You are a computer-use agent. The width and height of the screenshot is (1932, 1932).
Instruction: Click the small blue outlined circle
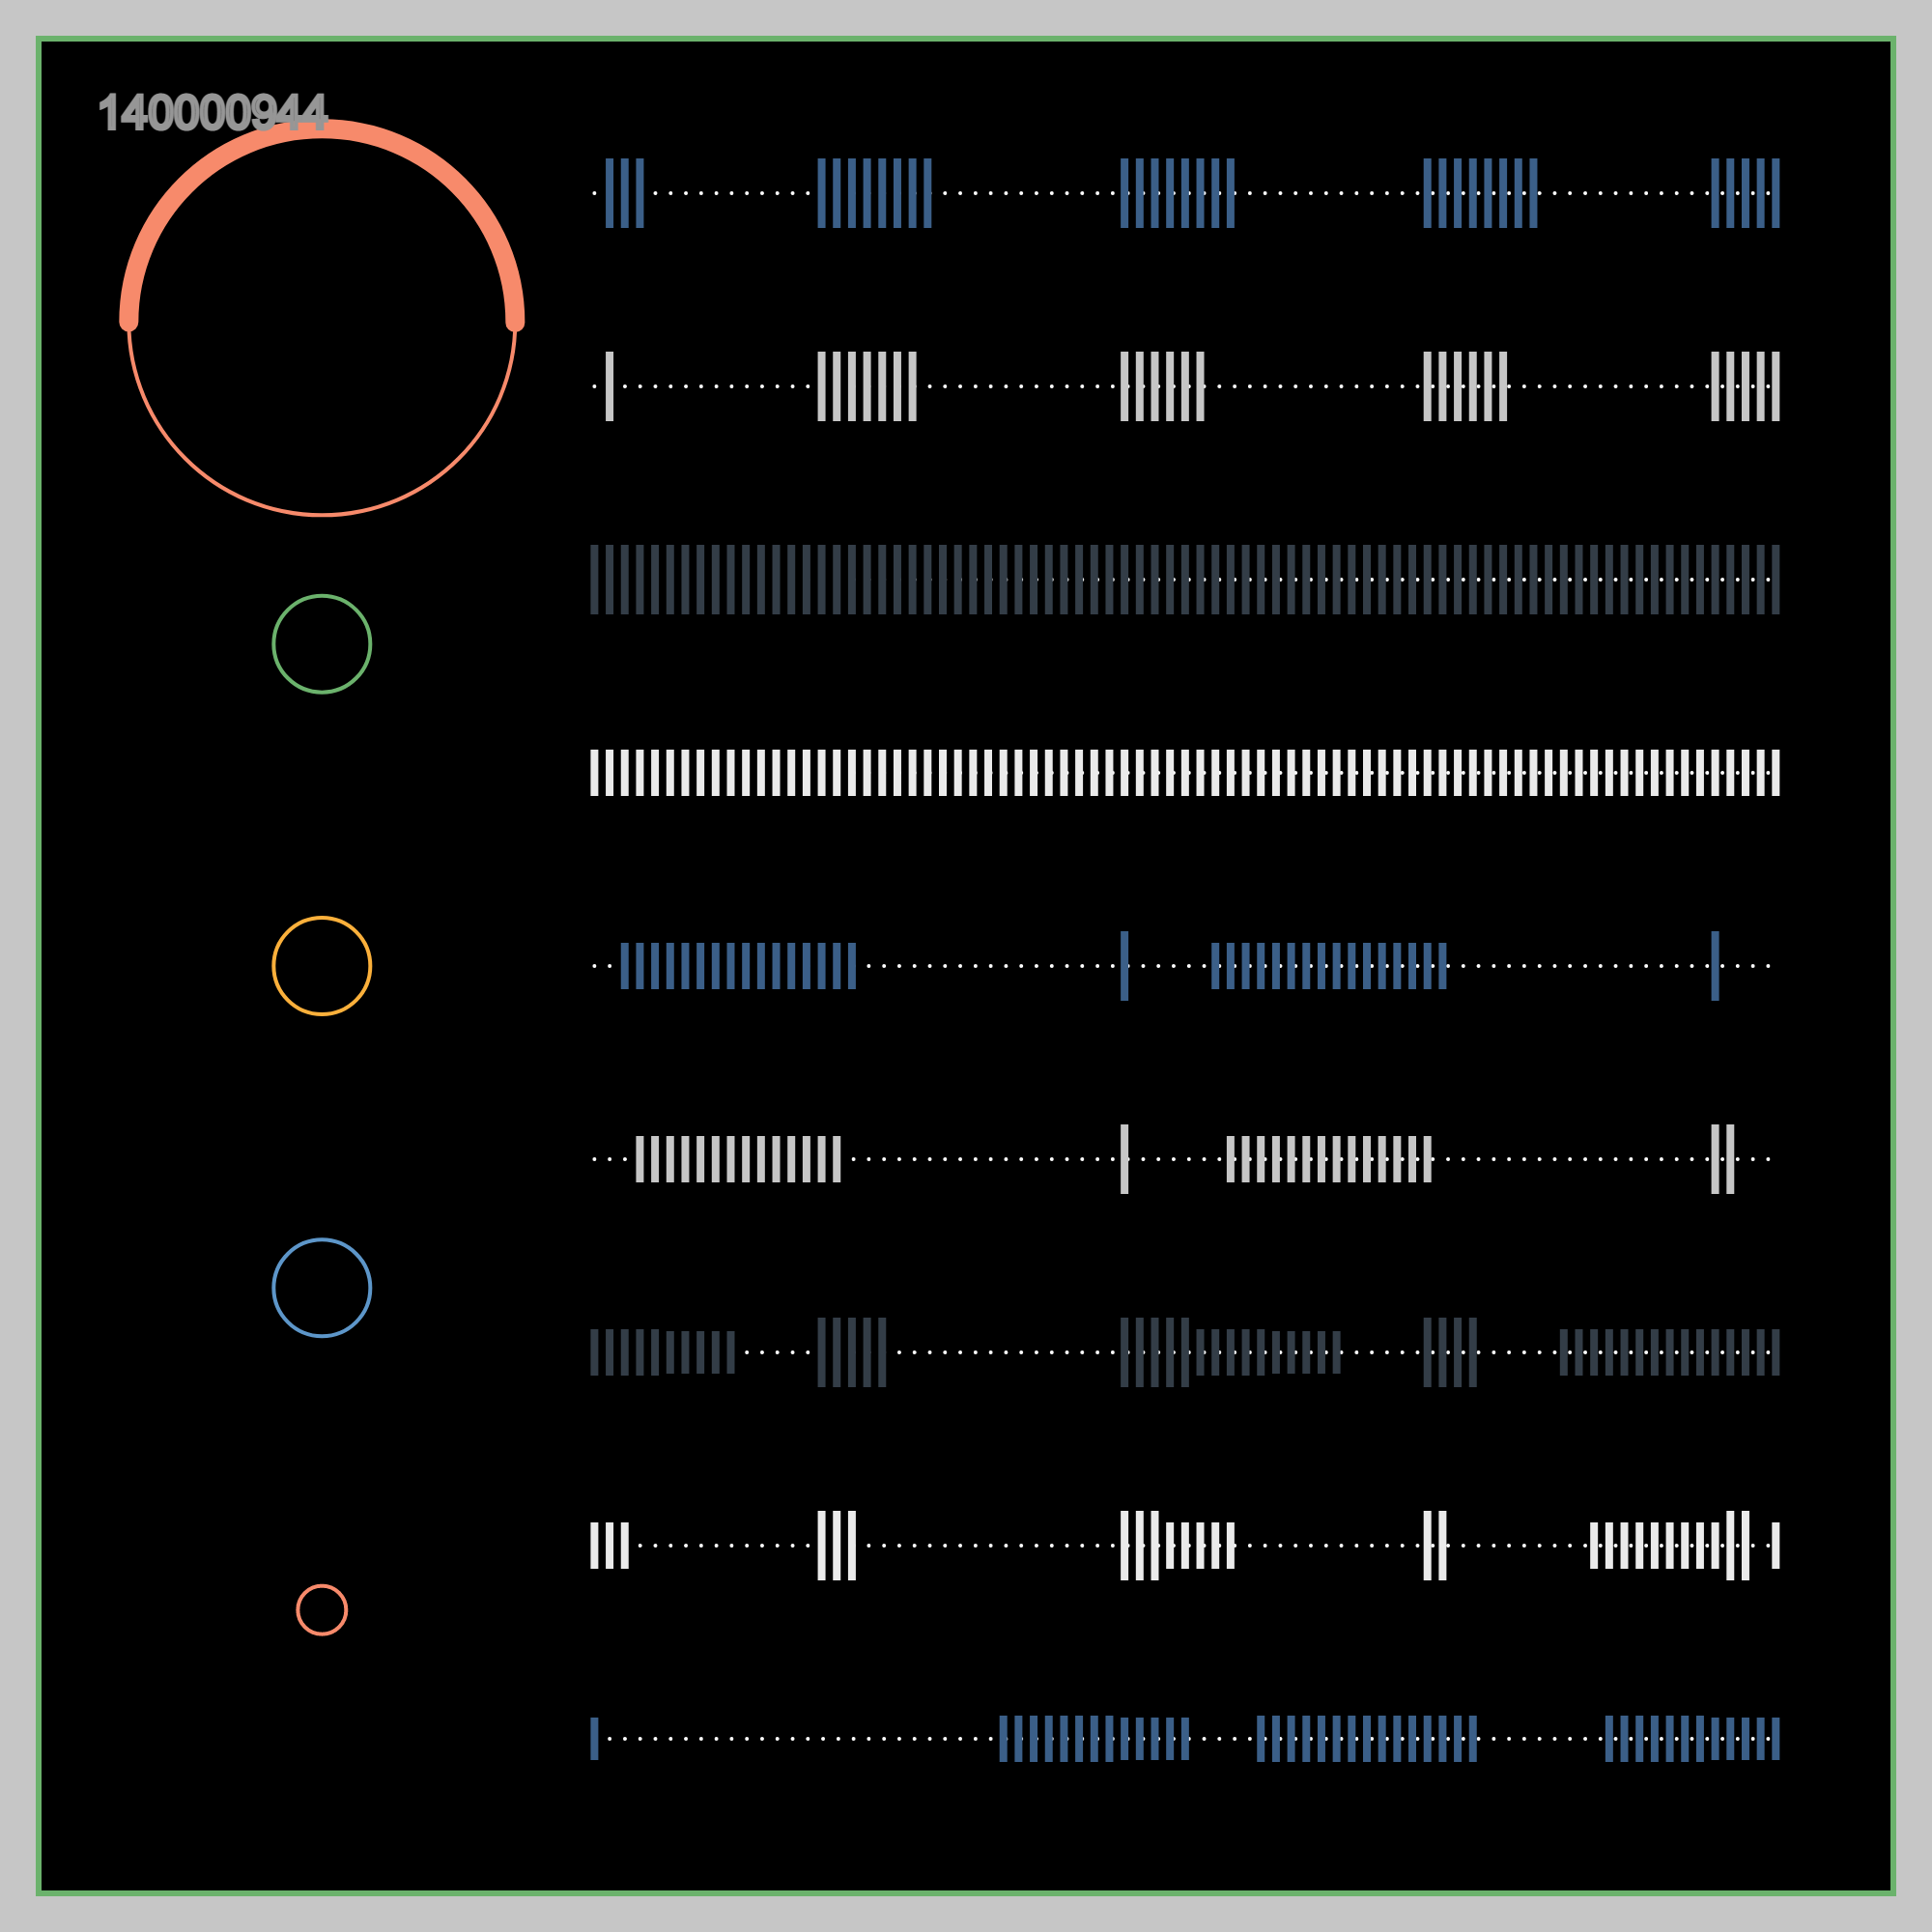[321, 1288]
